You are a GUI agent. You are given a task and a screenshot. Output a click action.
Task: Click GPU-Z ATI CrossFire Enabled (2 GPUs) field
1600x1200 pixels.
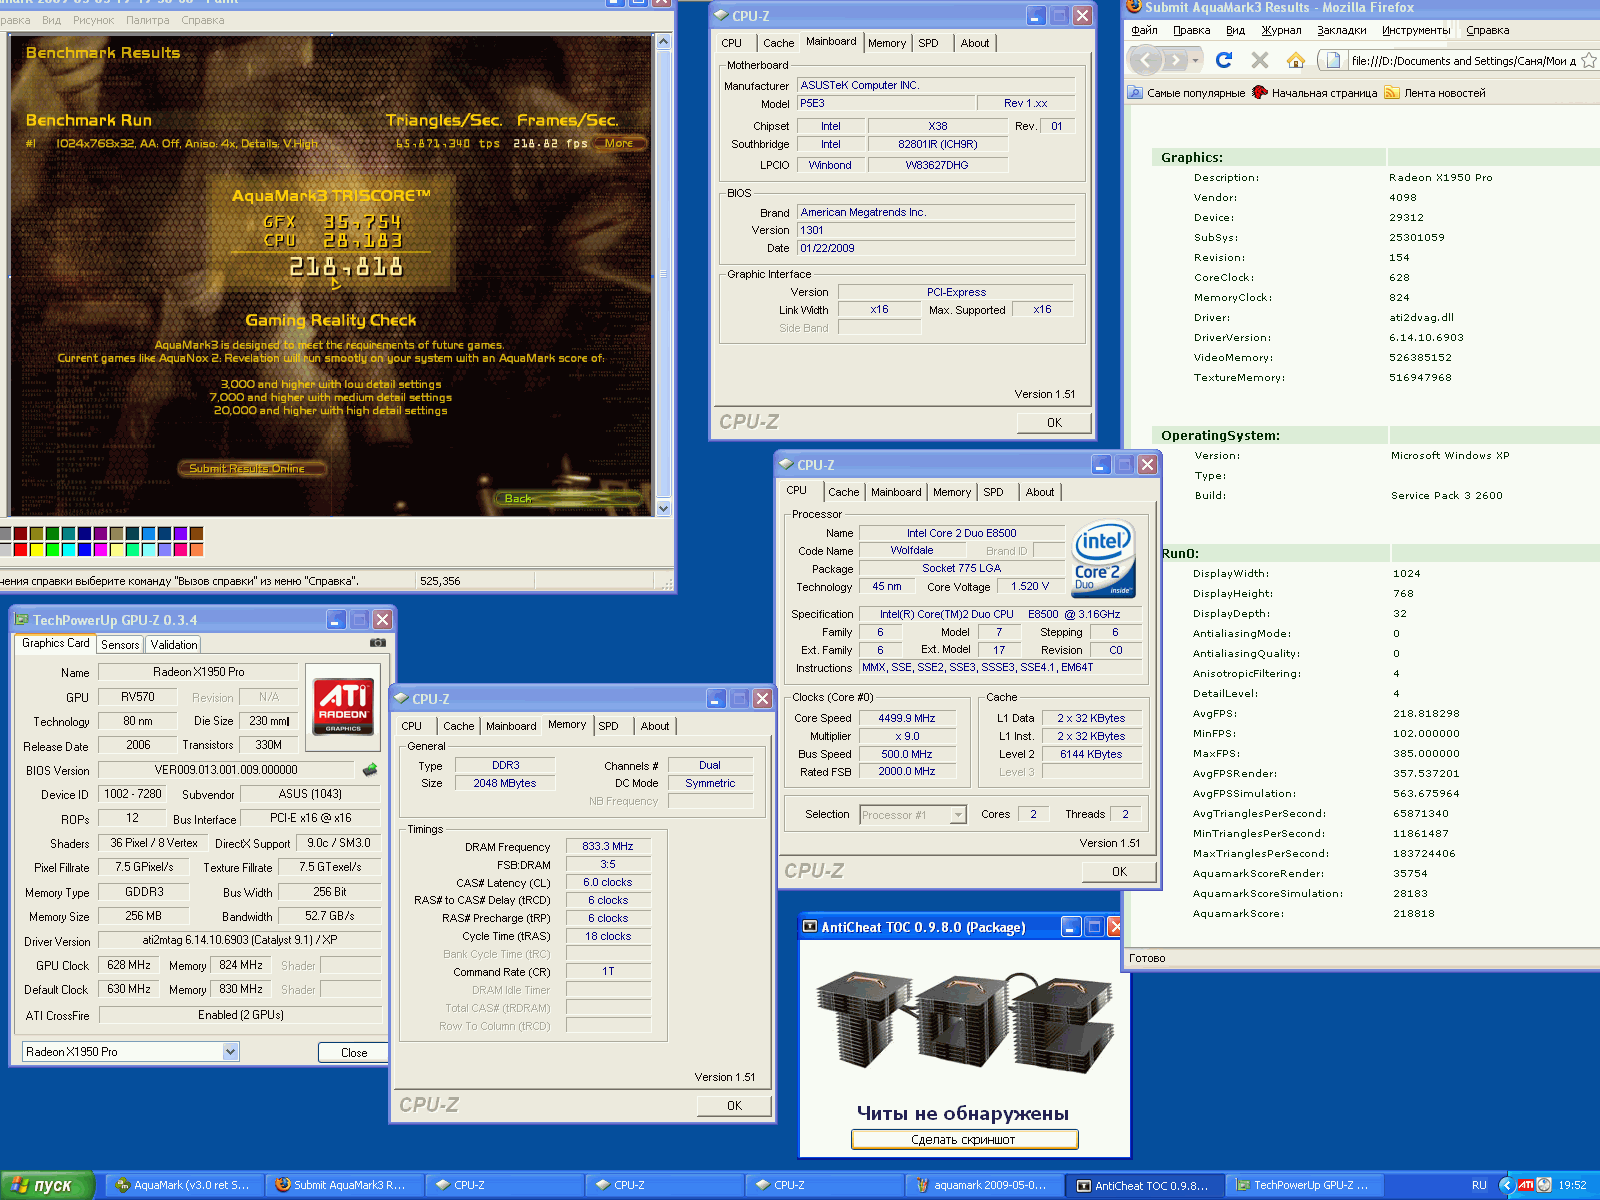click(240, 1015)
